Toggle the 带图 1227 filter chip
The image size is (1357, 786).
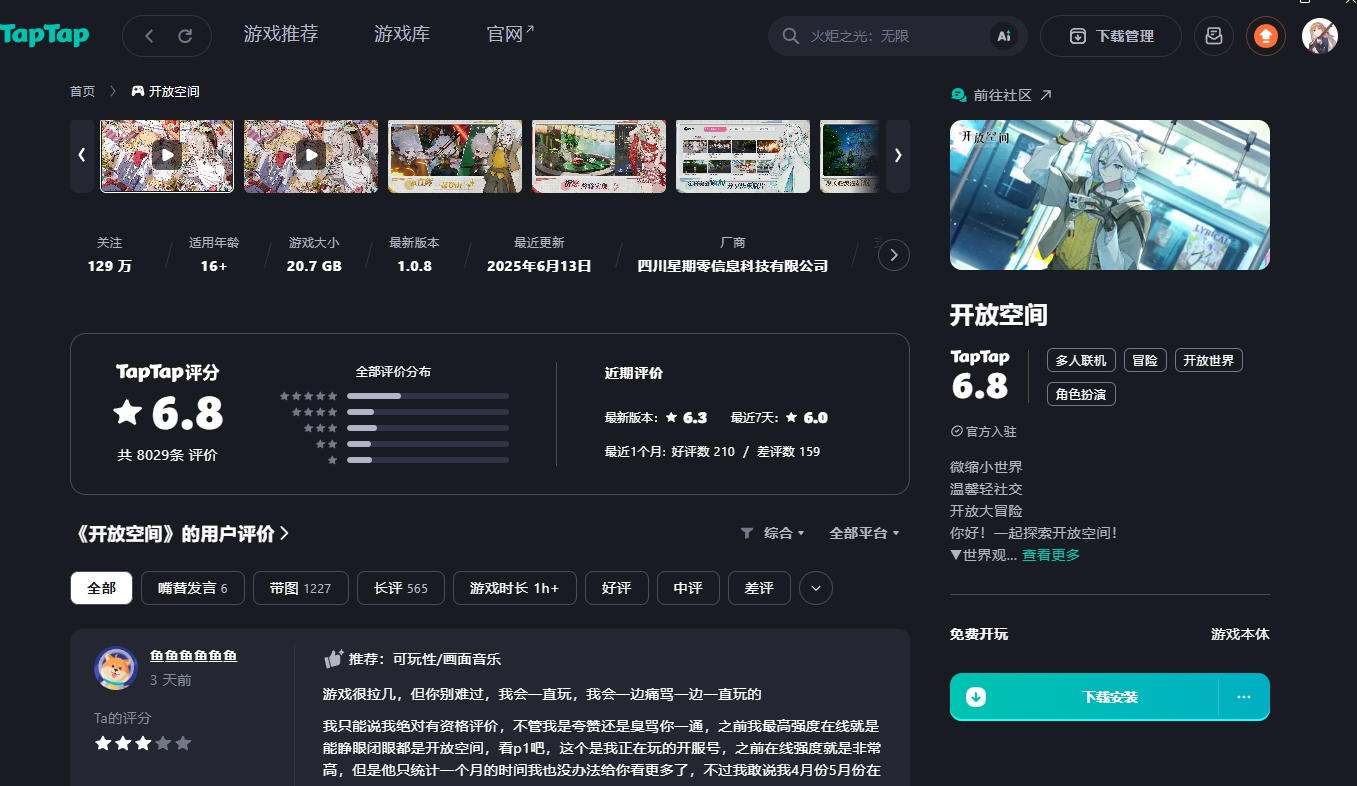click(300, 588)
